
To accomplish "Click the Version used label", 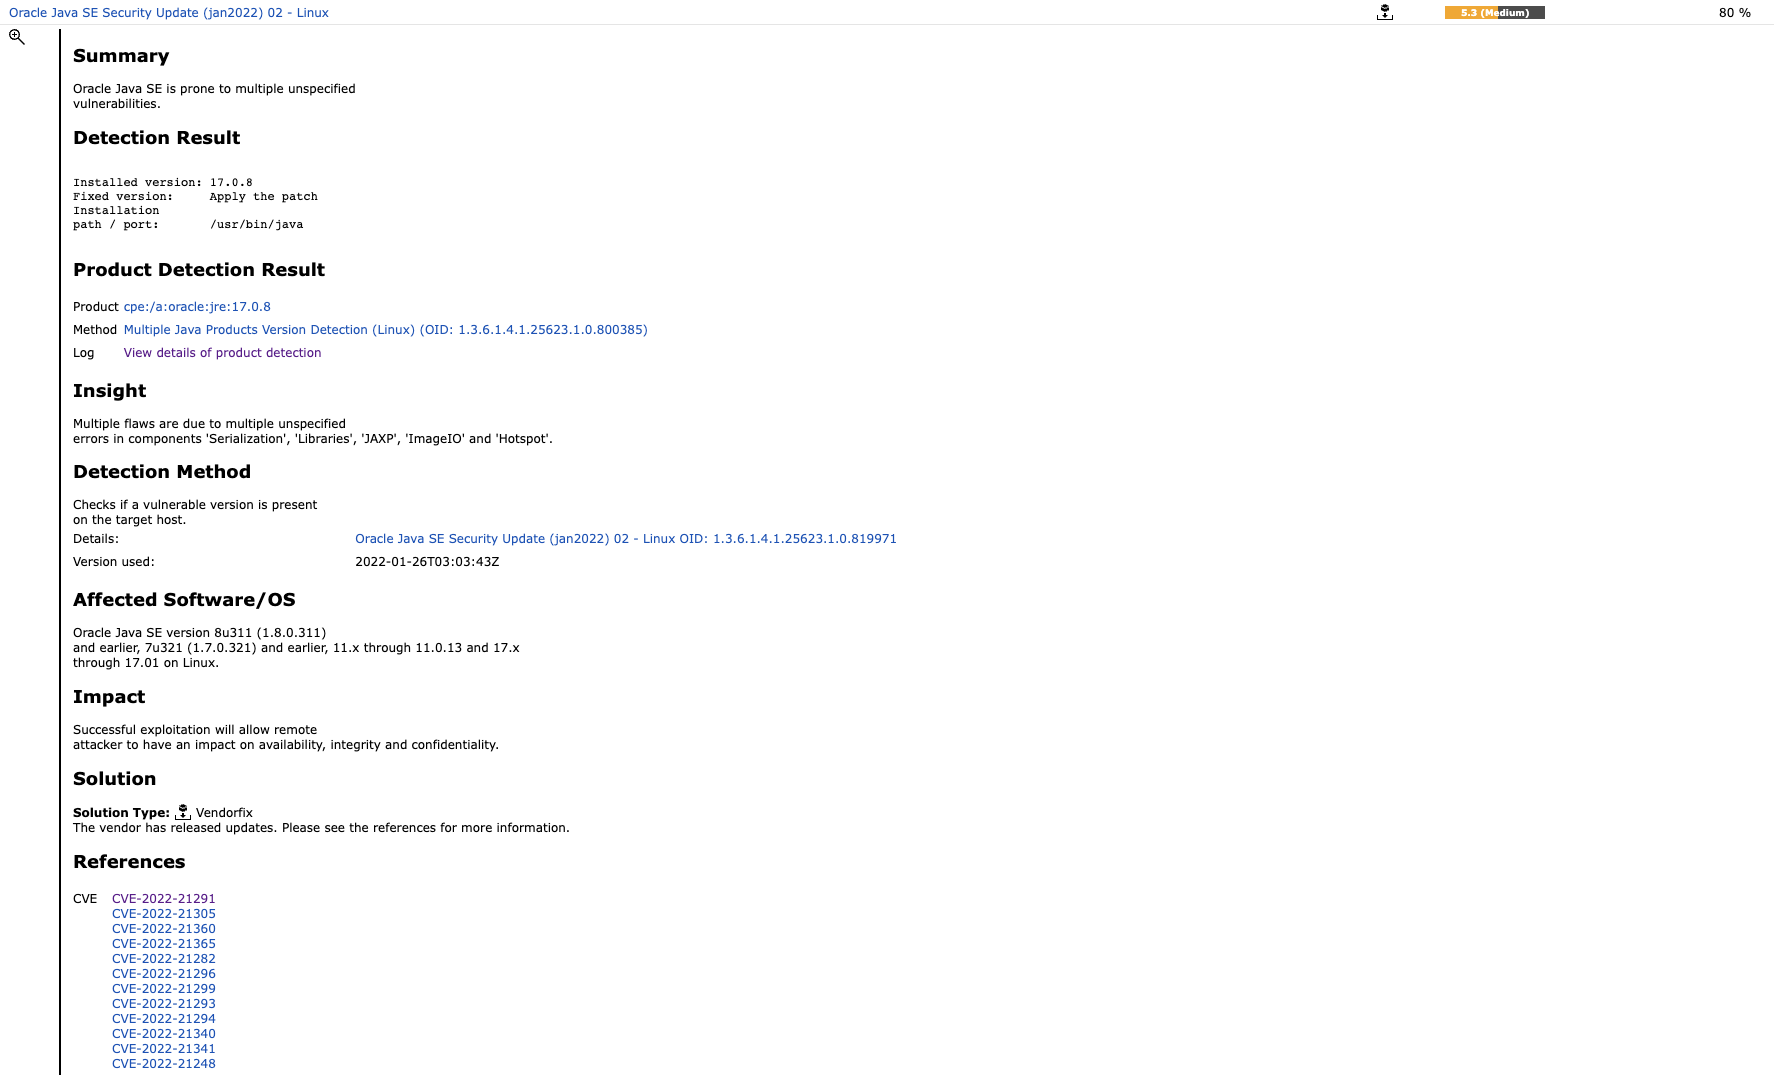I will (x=114, y=562).
